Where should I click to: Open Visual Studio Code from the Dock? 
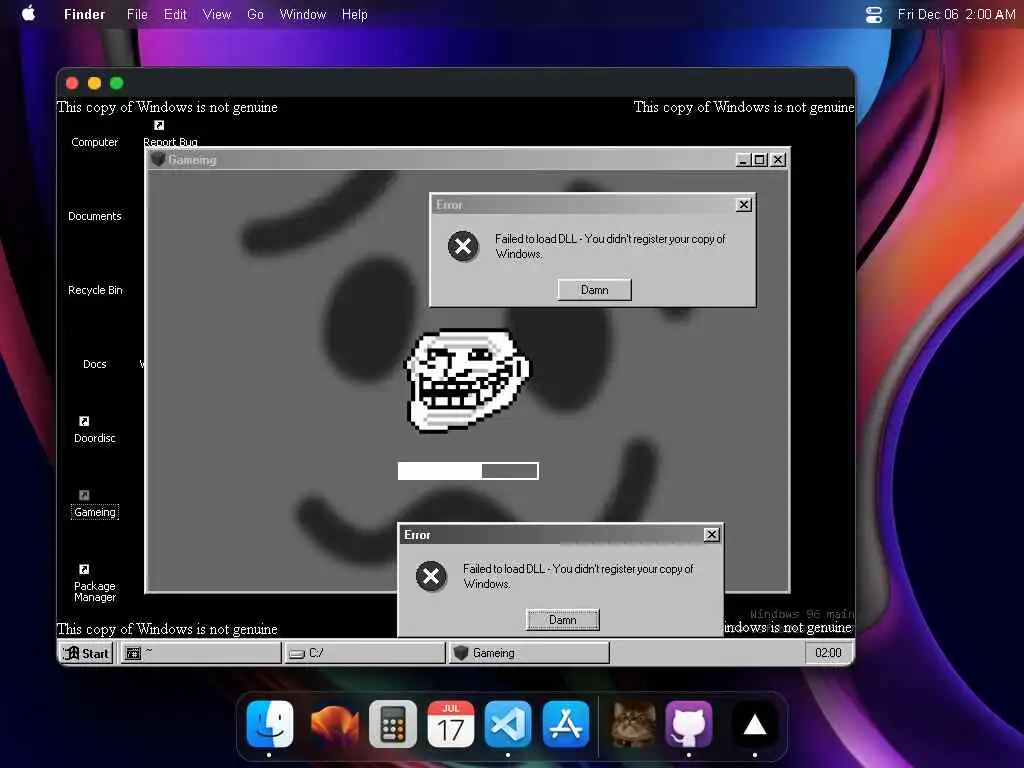click(508, 724)
